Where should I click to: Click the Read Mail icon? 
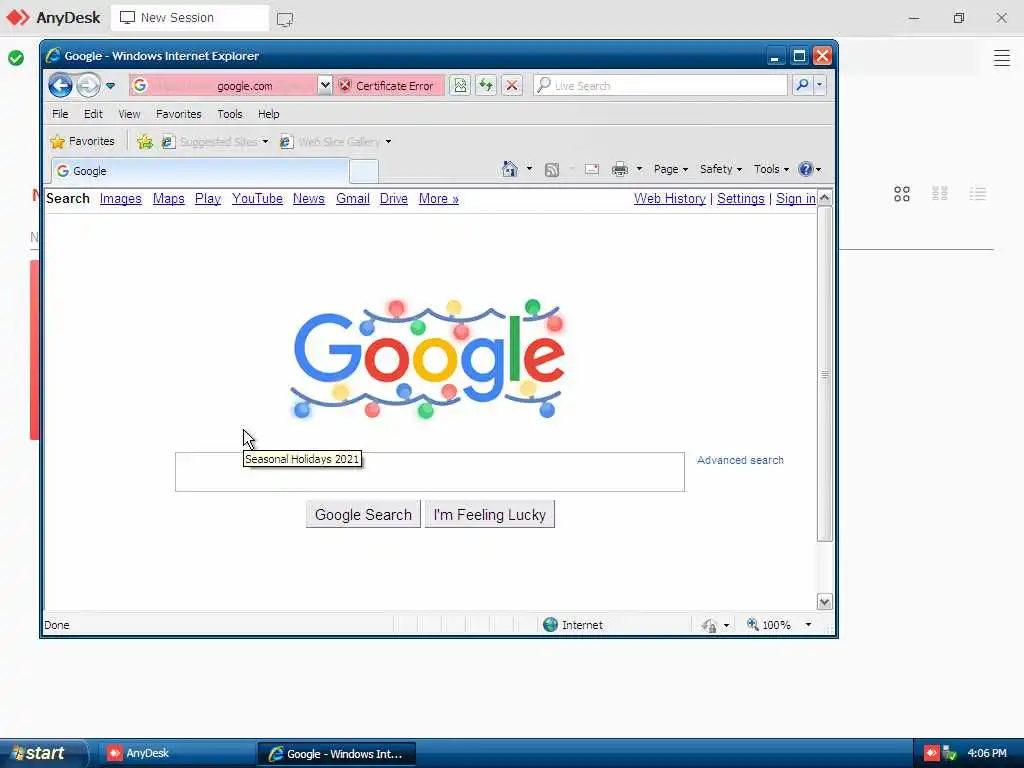[592, 169]
